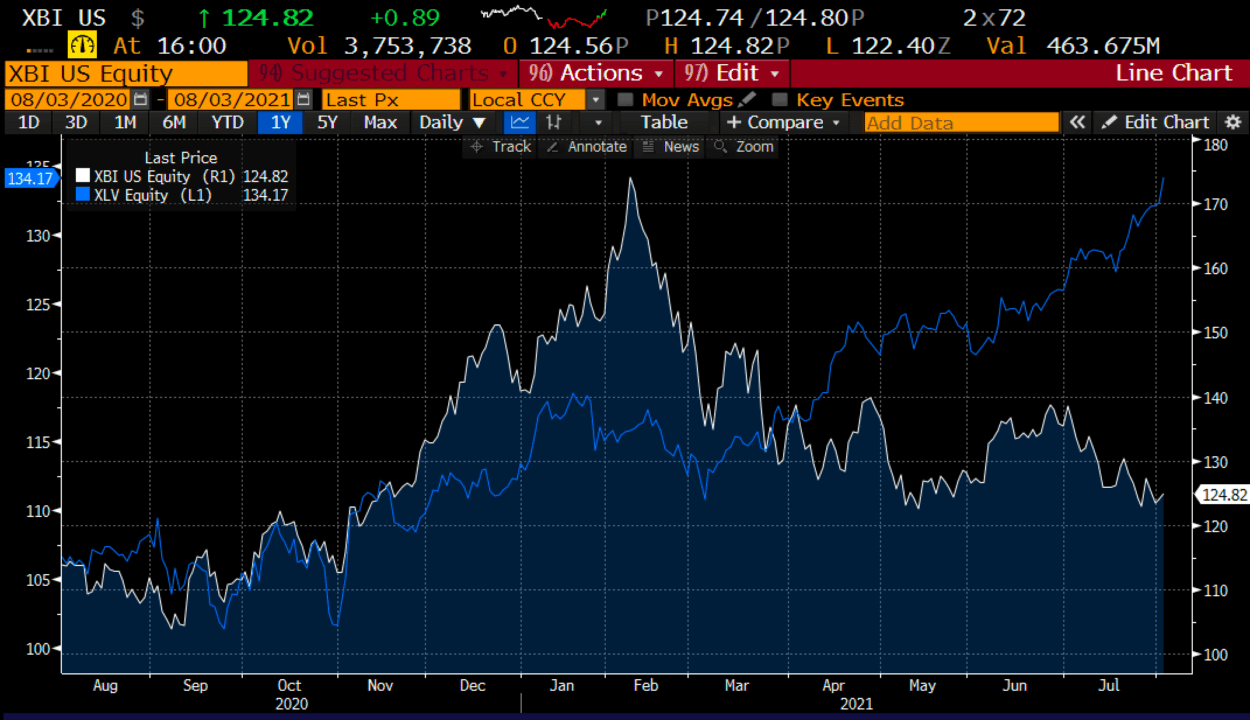The width and height of the screenshot is (1250, 720).
Task: Click the Line Chart title label
Action: [x=1174, y=73]
